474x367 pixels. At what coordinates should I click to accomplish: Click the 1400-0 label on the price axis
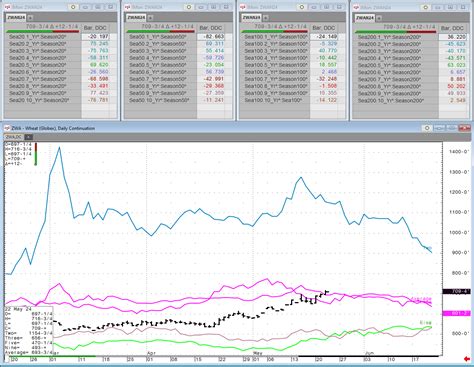[460, 152]
